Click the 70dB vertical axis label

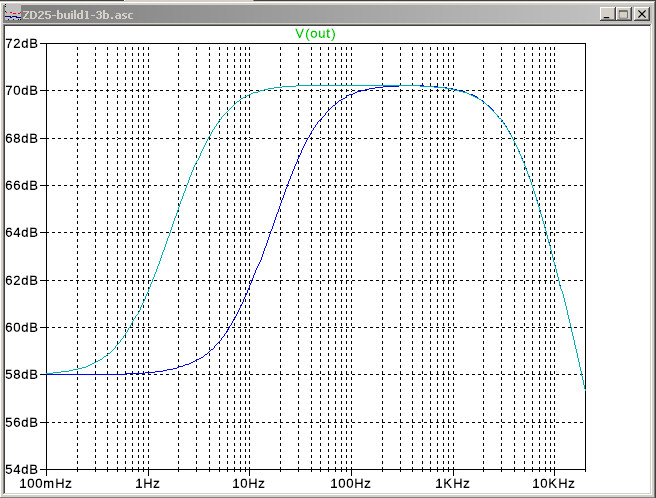(x=21, y=90)
